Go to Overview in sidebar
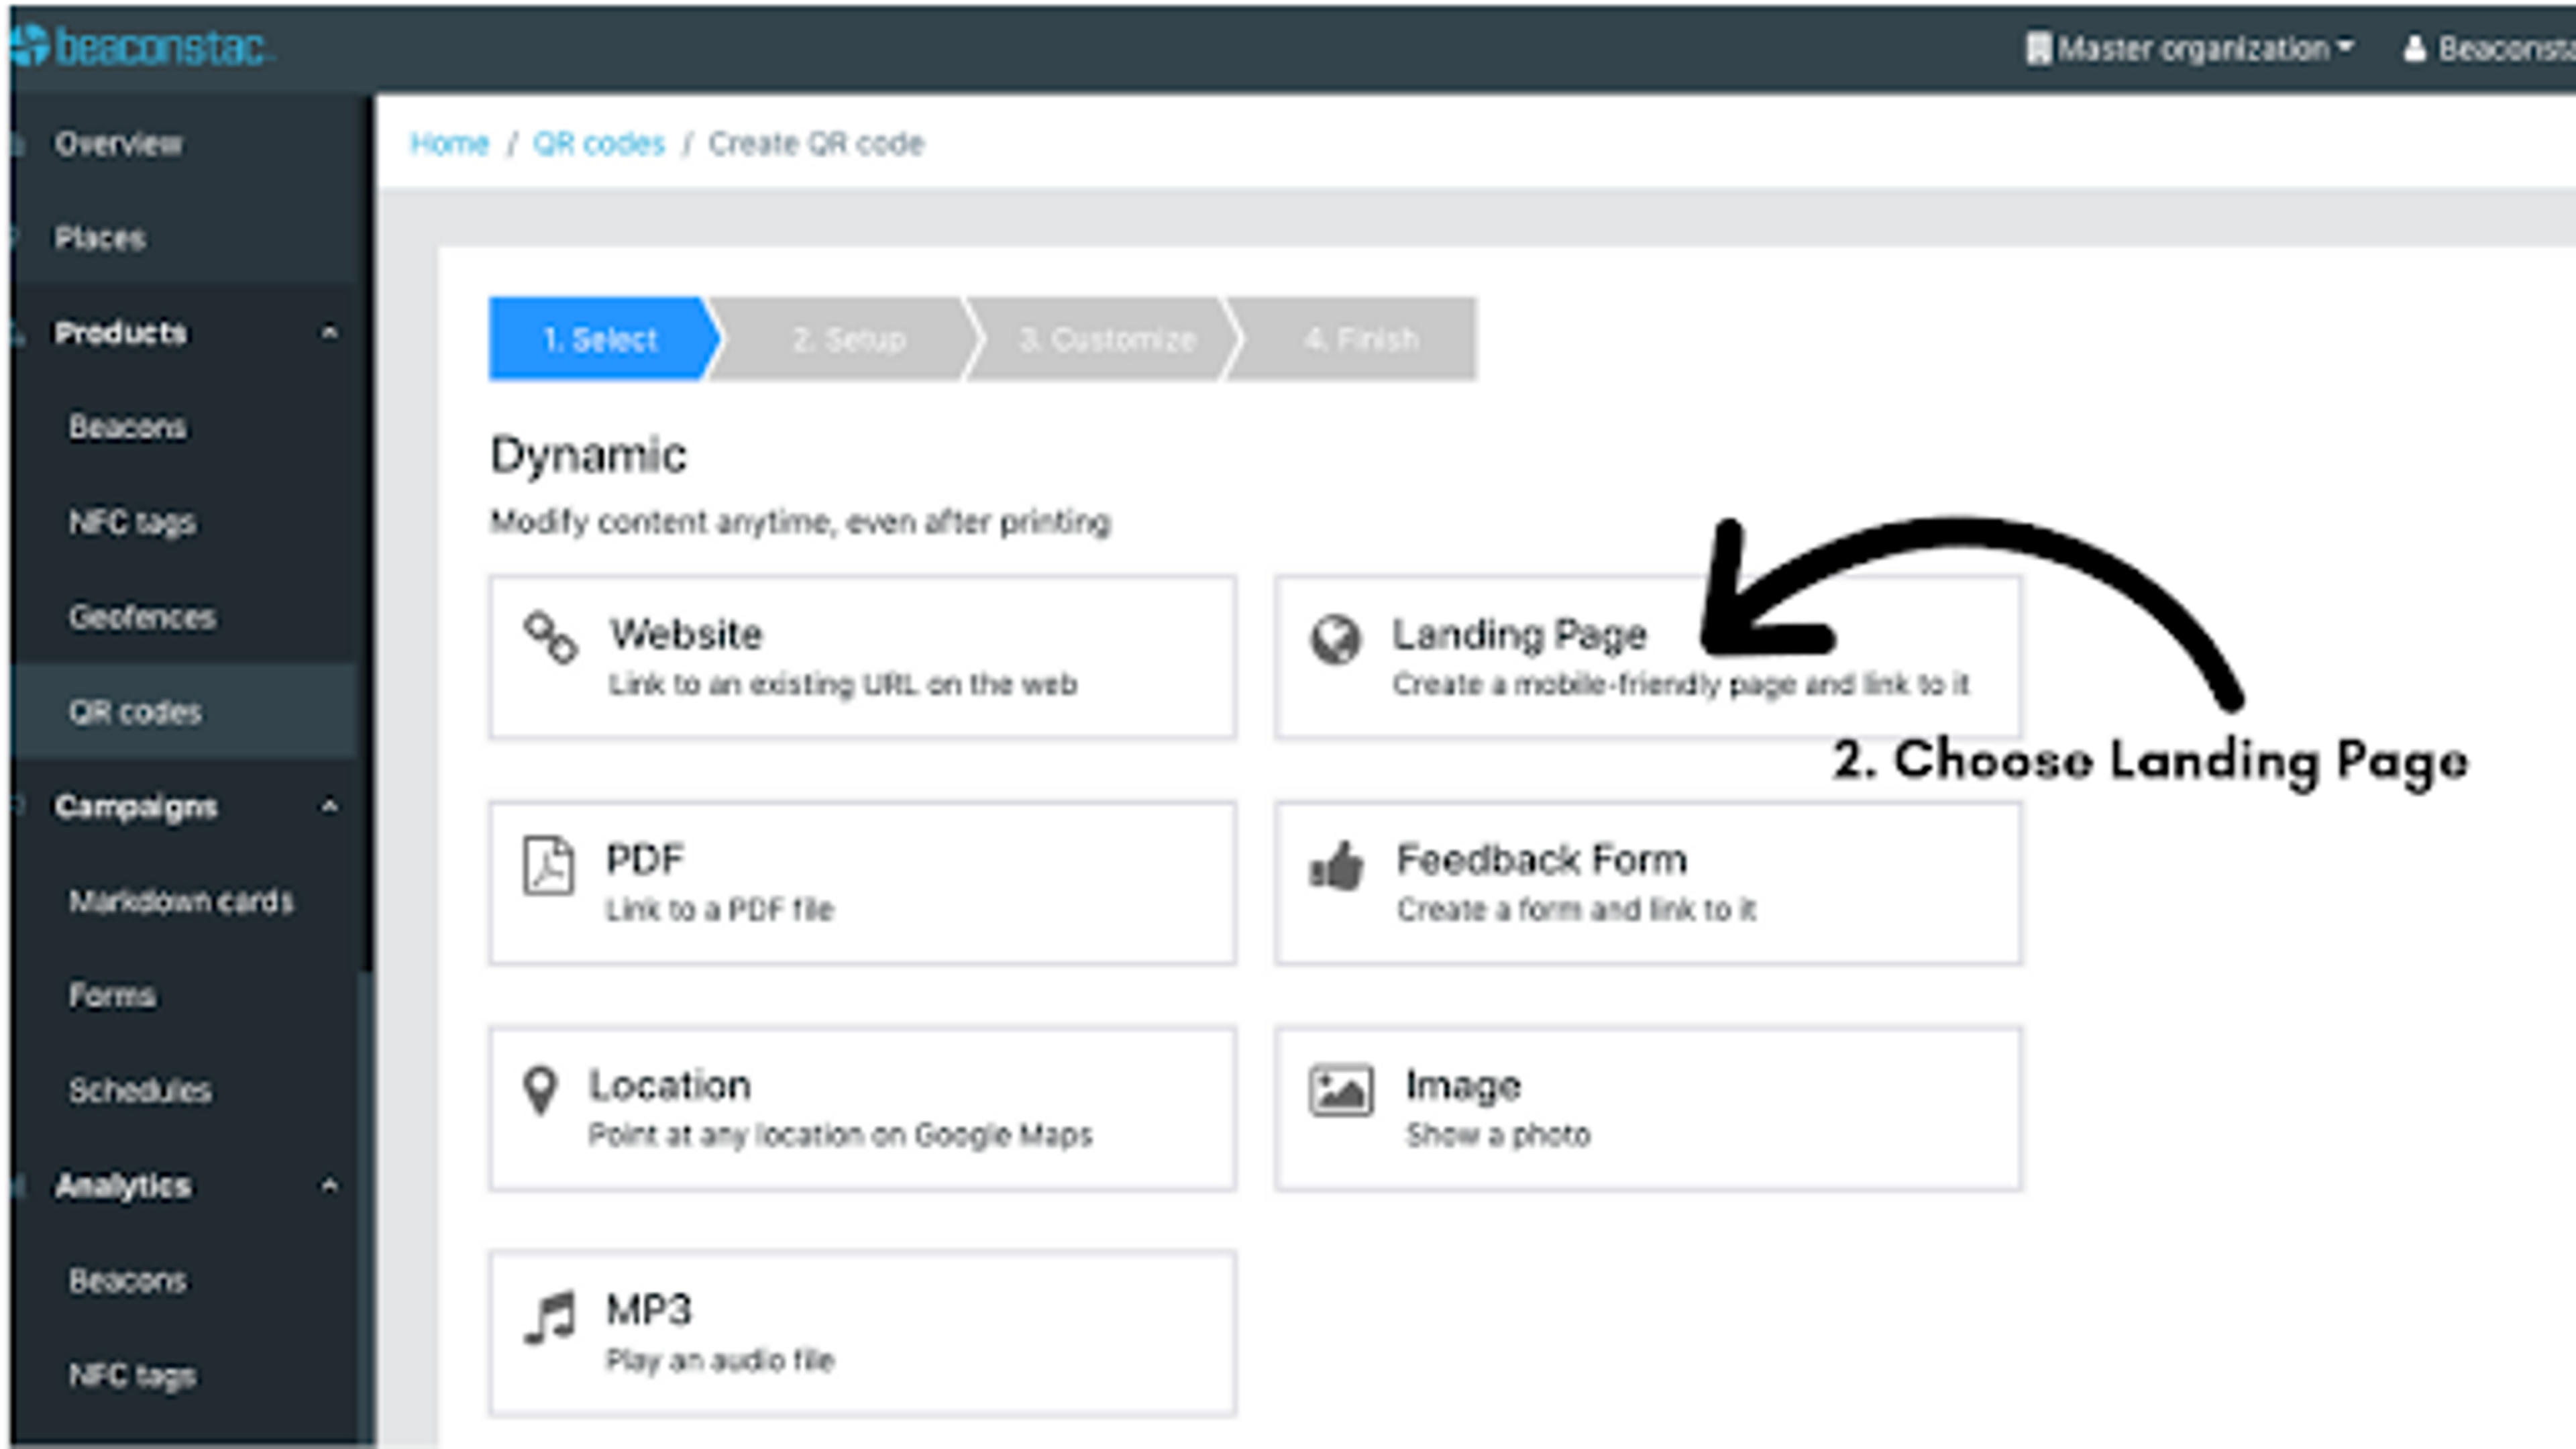The width and height of the screenshot is (2576, 1449). [x=119, y=144]
